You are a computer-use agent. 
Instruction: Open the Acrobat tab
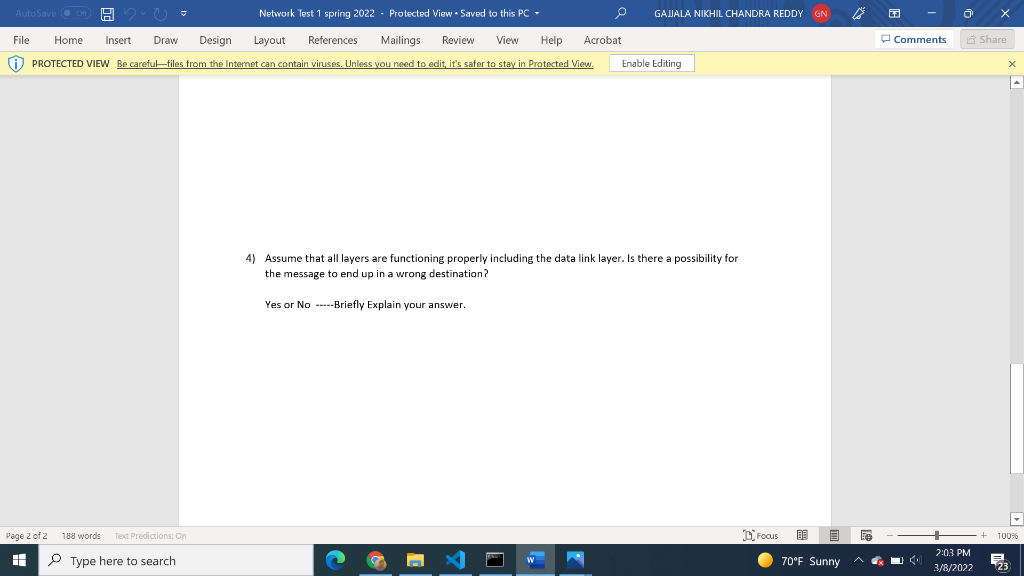[602, 40]
